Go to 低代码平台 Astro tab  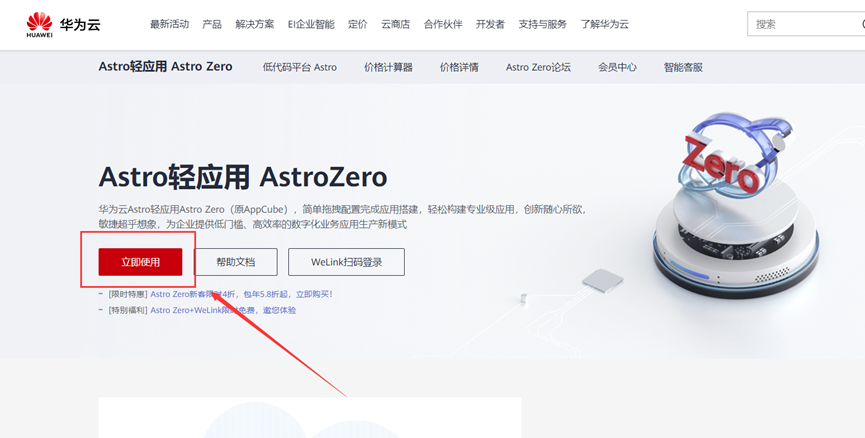click(x=300, y=67)
